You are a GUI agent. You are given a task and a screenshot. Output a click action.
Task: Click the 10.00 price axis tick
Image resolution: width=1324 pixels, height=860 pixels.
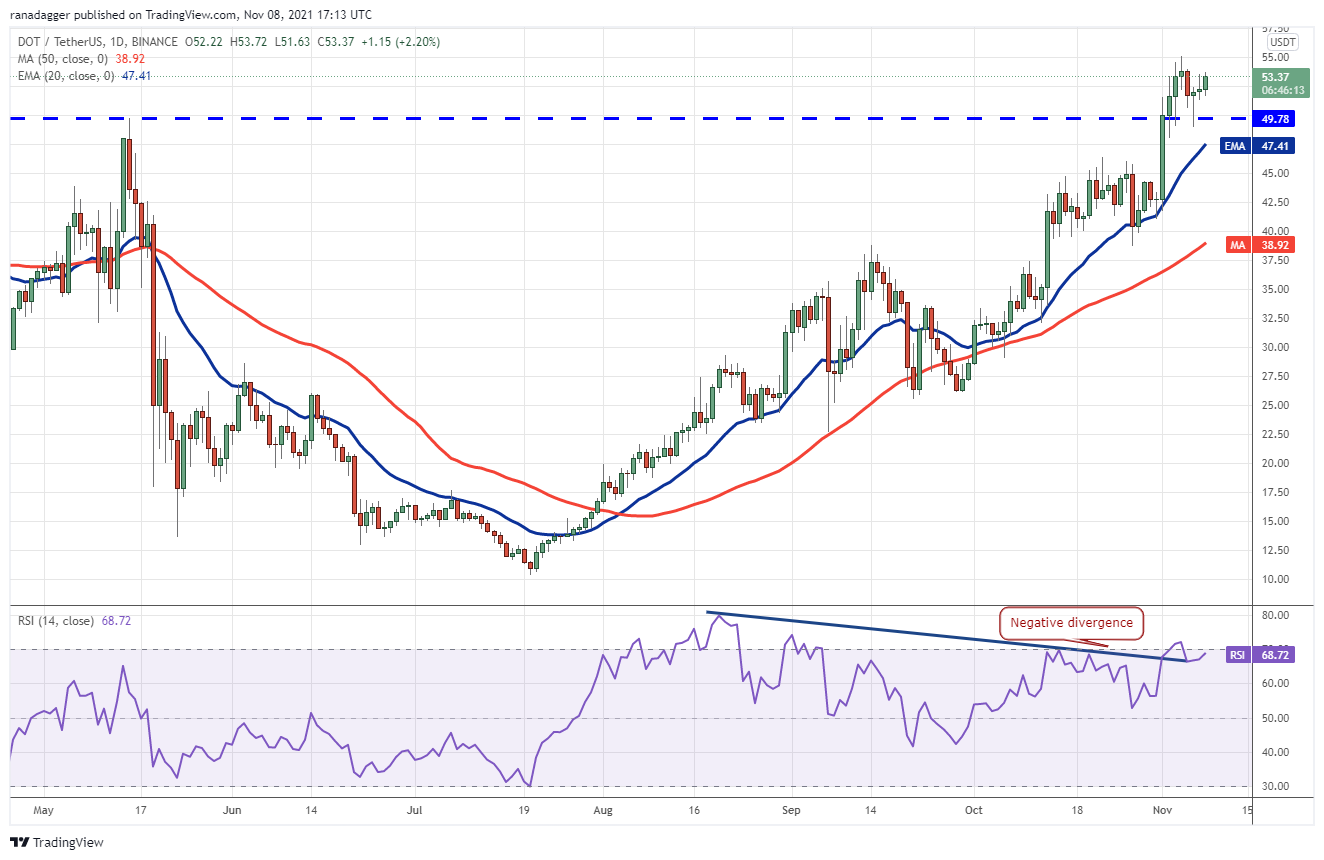[x=1275, y=579]
